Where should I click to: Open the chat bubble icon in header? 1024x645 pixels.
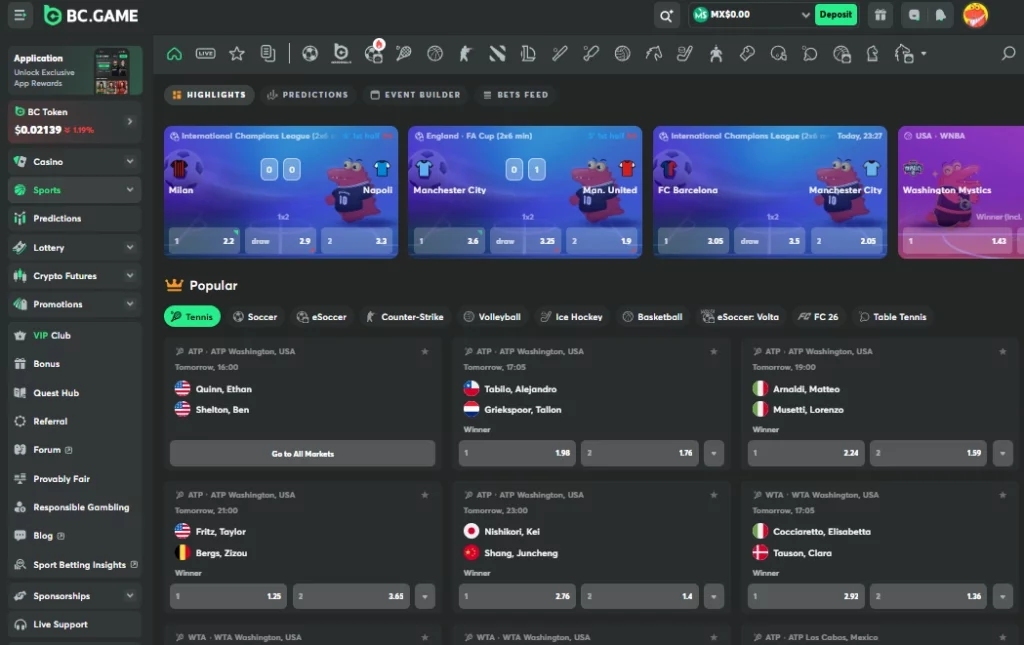[x=914, y=15]
